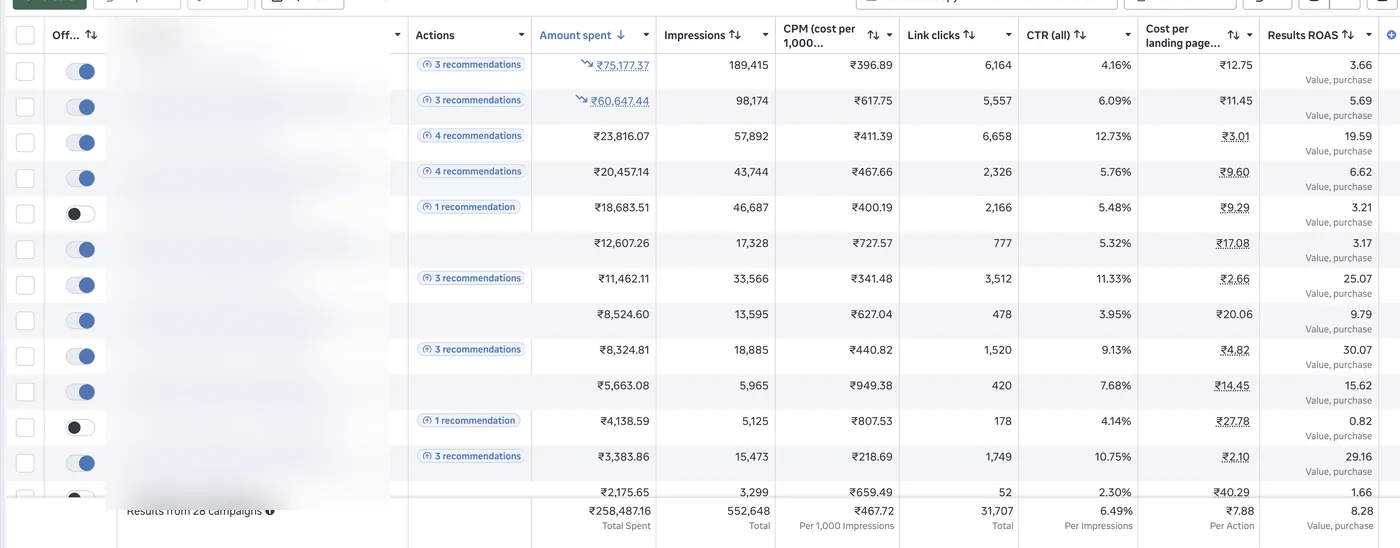Click the underlined ₹17.08 cost value
Viewport: 1400px width, 548px height.
click(x=1233, y=243)
